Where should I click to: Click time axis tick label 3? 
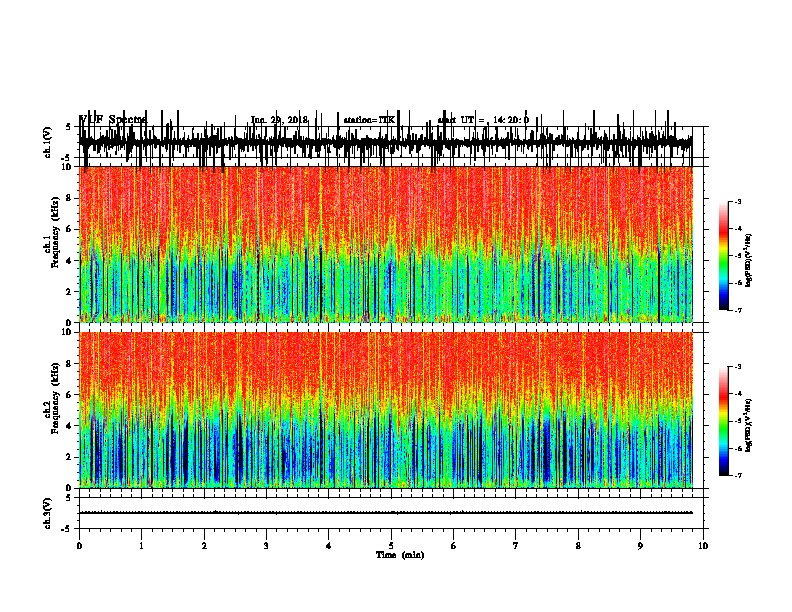click(266, 545)
